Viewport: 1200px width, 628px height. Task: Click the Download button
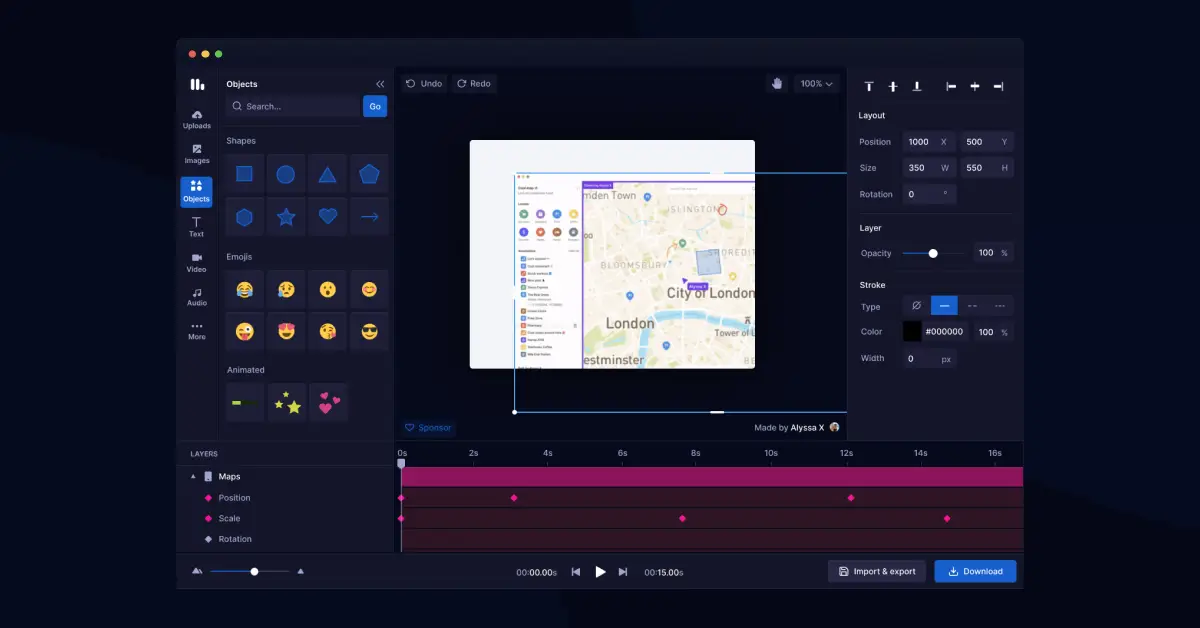point(975,571)
